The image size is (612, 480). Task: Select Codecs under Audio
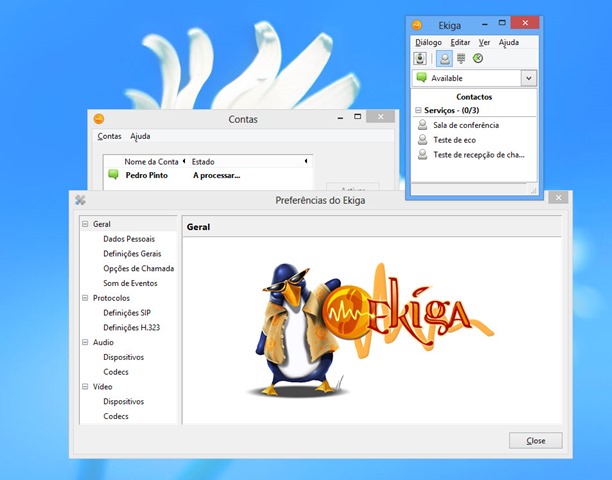(116, 372)
